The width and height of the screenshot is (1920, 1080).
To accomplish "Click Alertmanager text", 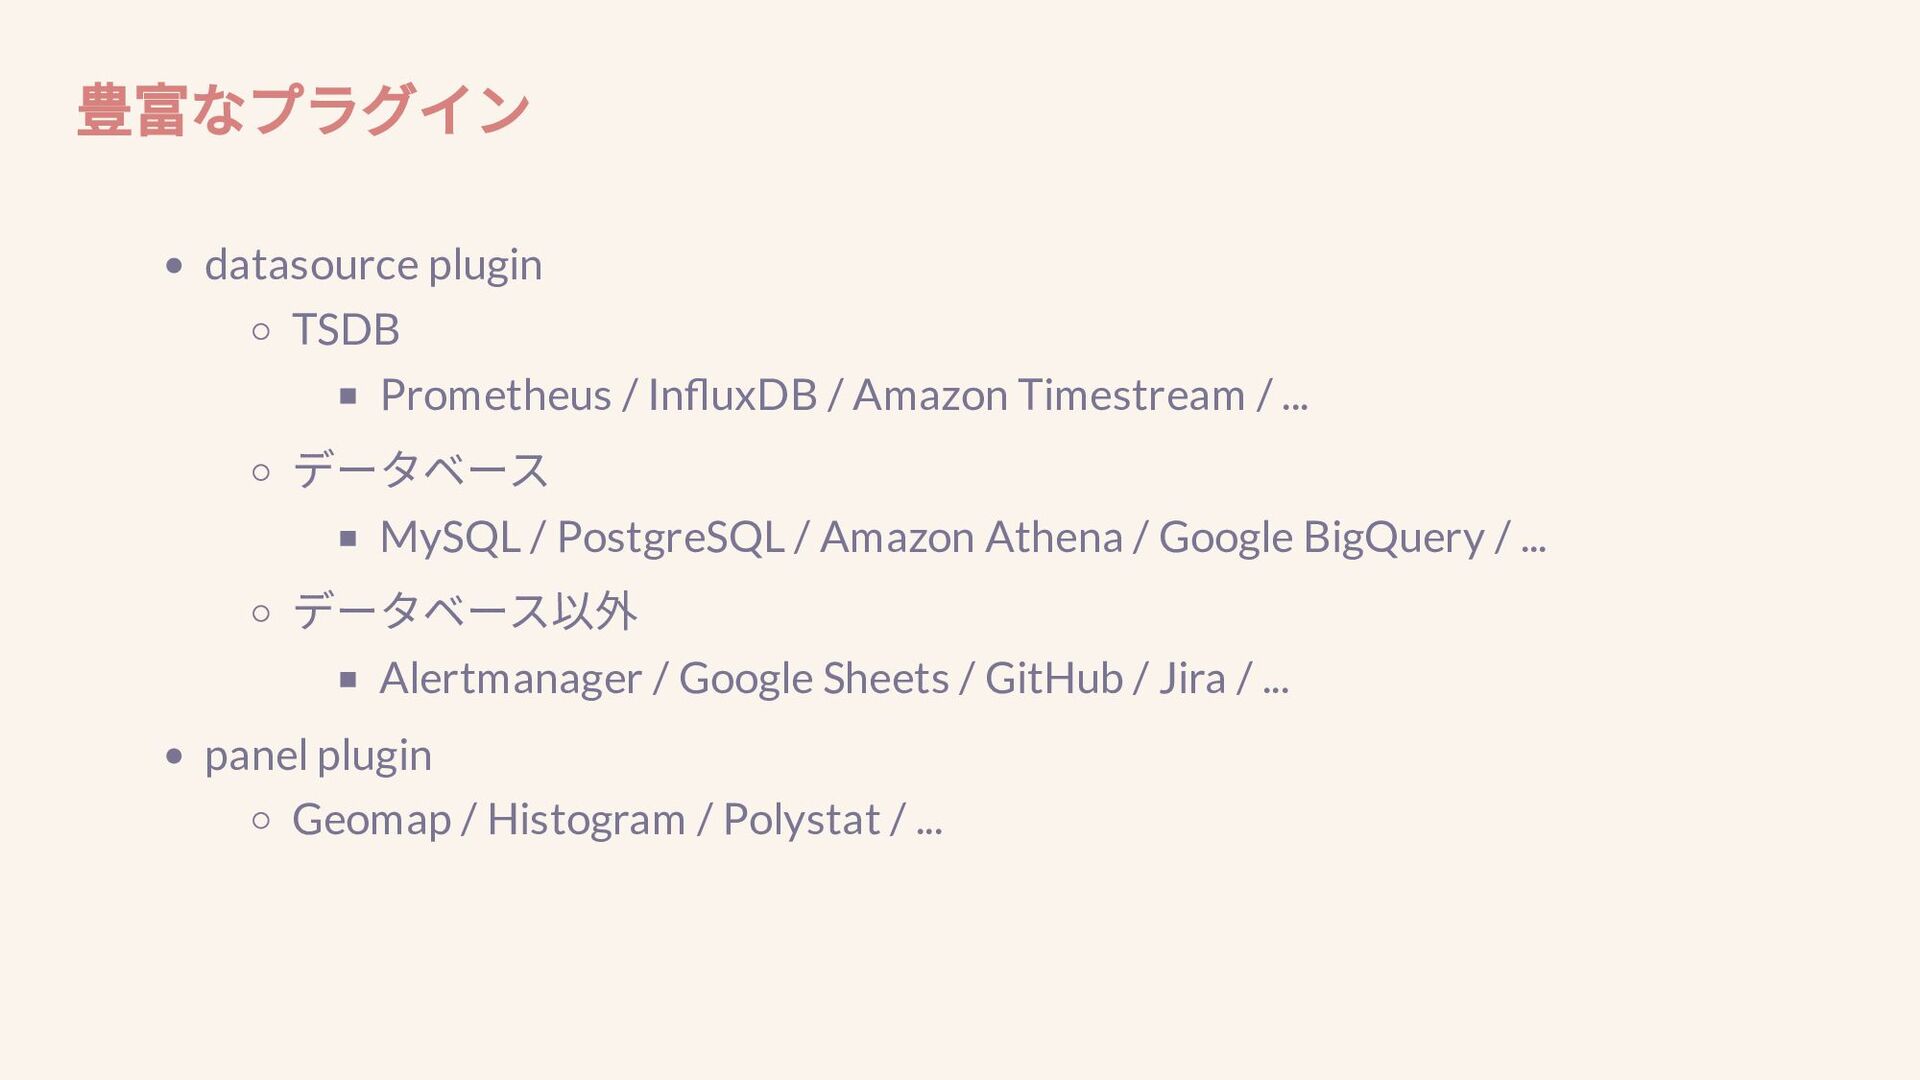I will [x=510, y=679].
